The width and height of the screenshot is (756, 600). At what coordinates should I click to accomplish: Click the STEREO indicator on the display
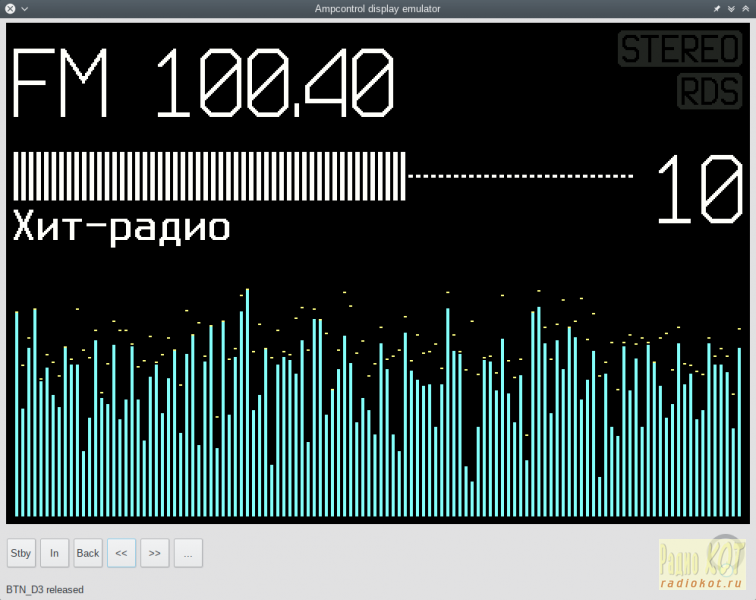click(x=680, y=49)
